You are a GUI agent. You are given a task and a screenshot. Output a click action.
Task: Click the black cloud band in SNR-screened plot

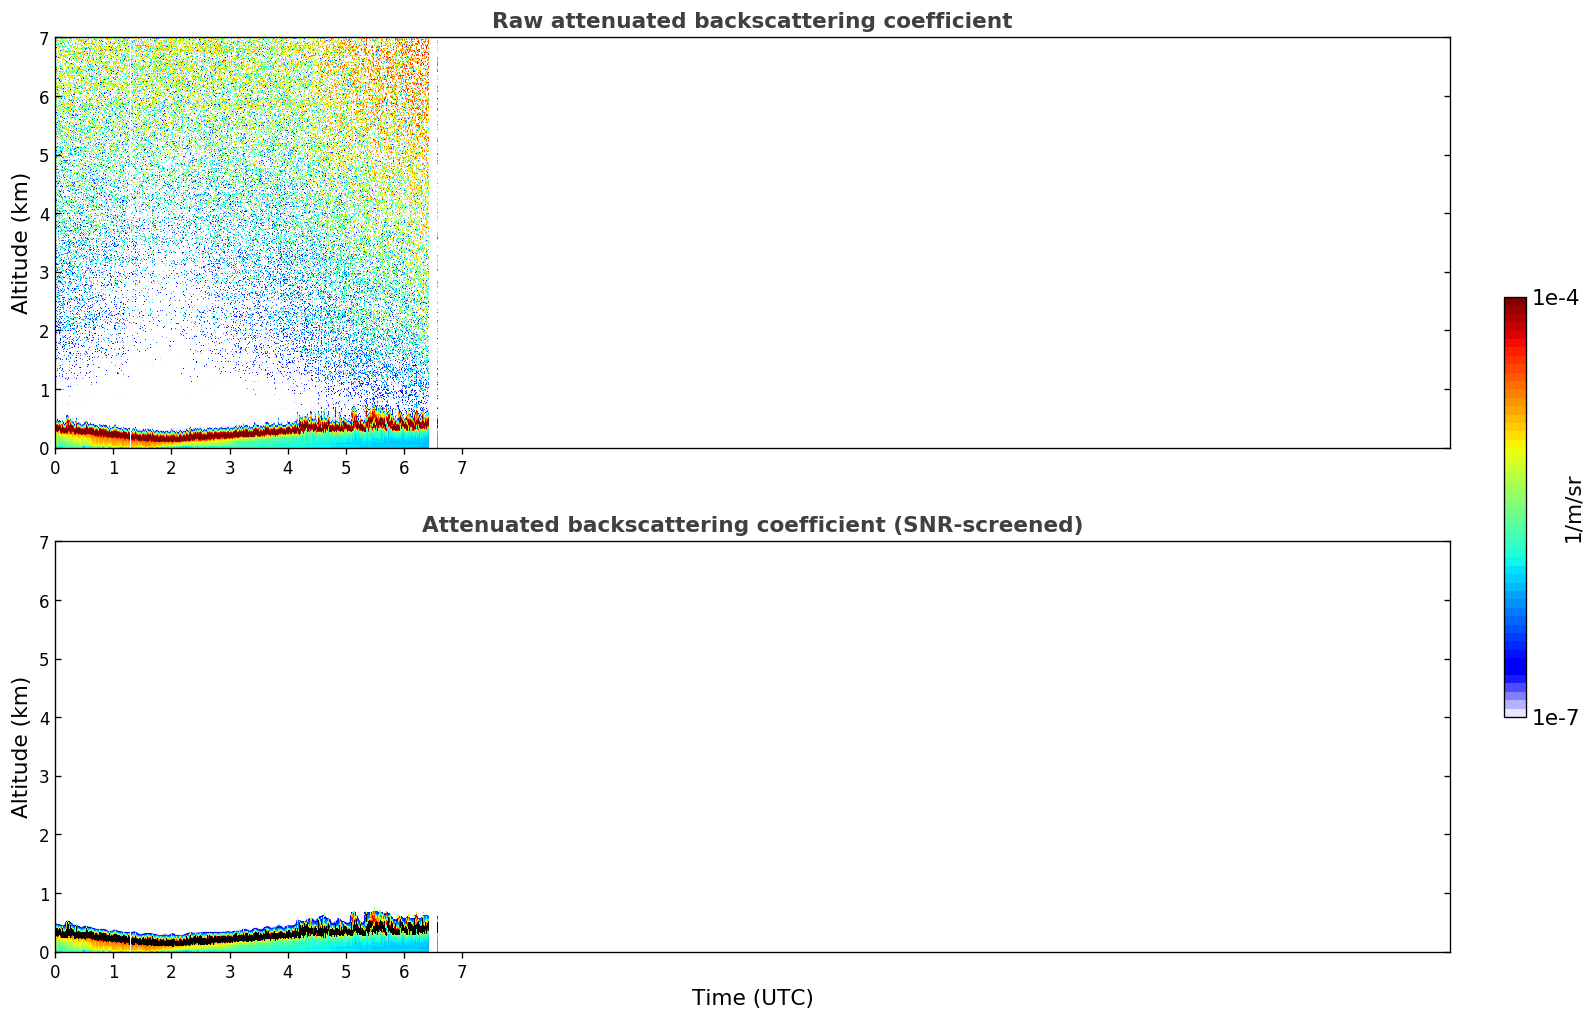click(200, 941)
